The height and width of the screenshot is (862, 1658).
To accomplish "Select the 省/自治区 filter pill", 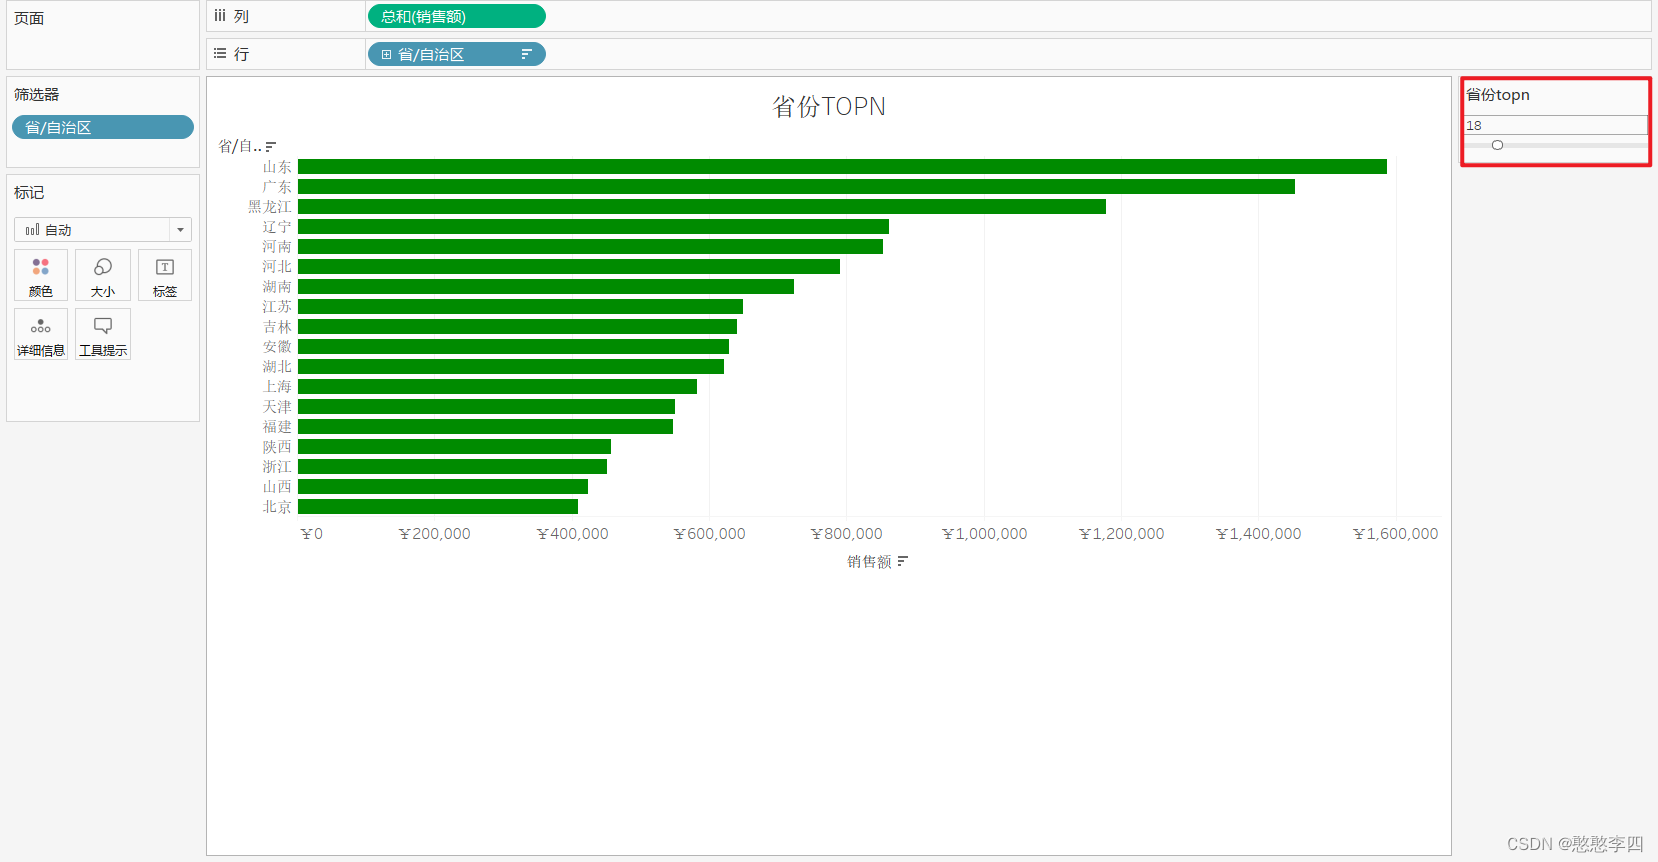I will [103, 127].
